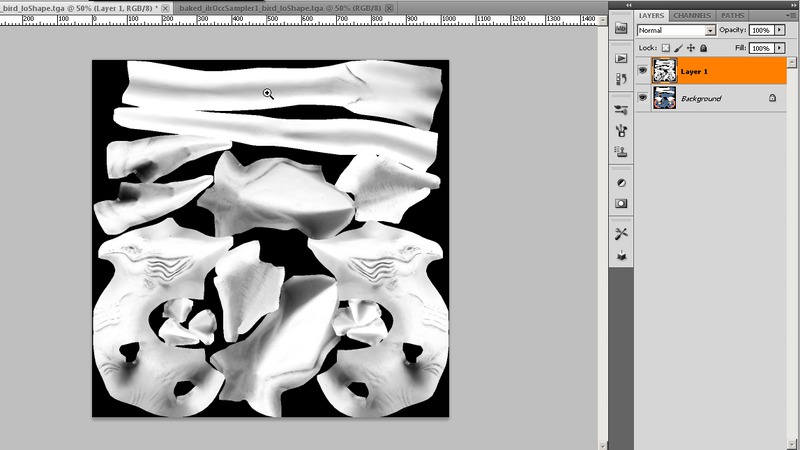This screenshot has width=800, height=450.
Task: Enable lock transparent pixels
Action: [666, 48]
